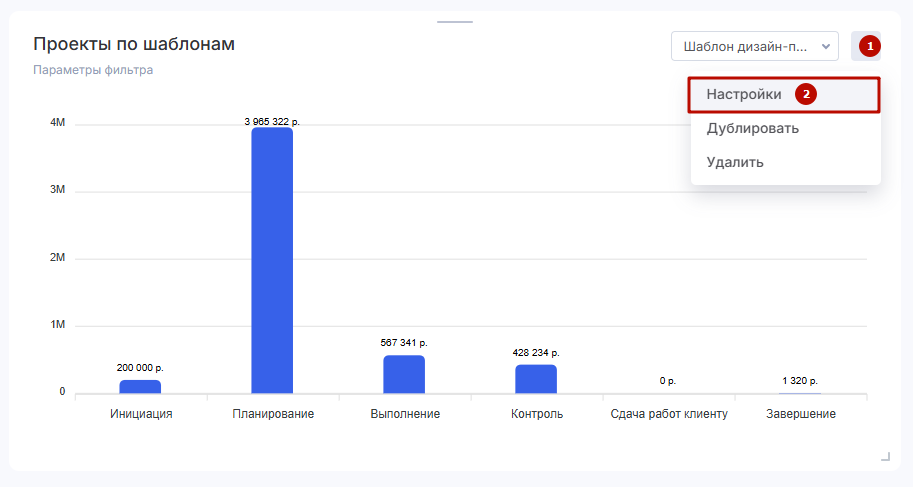Image resolution: width=913 pixels, height=487 pixels.
Task: Click 'Удалить' in the widget menu
Action: coord(735,162)
